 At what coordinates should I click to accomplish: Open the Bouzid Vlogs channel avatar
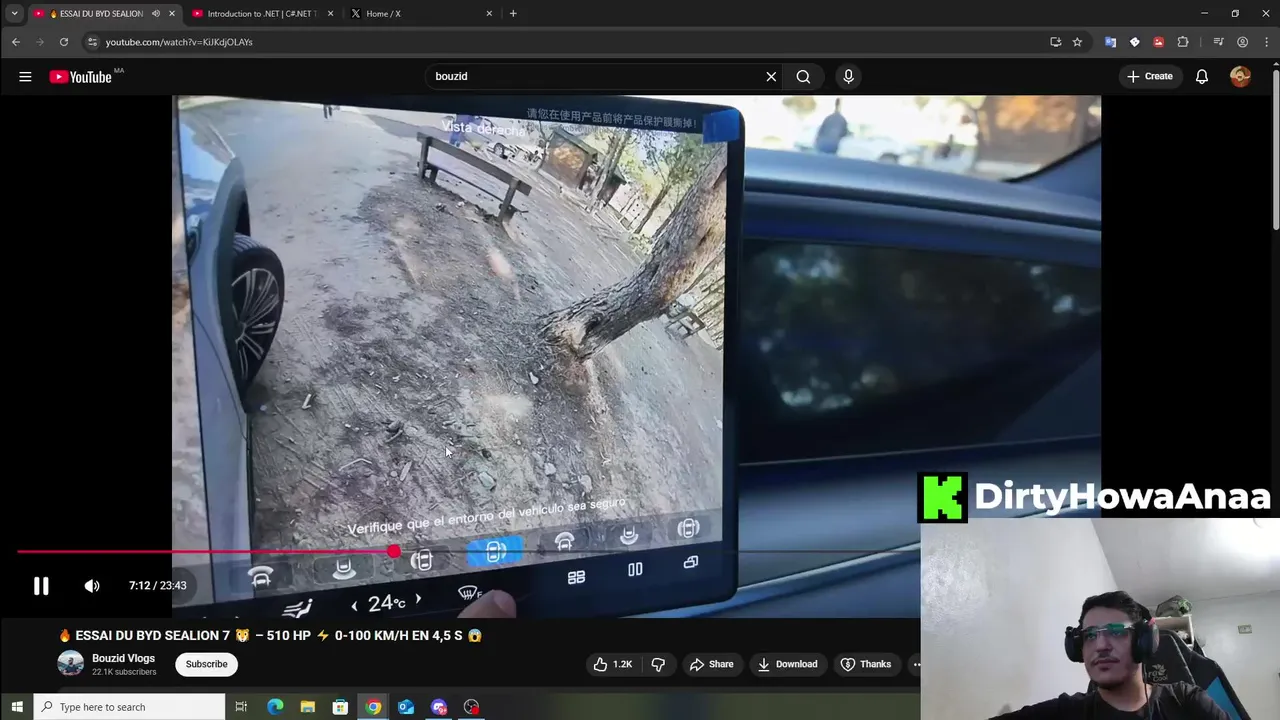[70, 663]
